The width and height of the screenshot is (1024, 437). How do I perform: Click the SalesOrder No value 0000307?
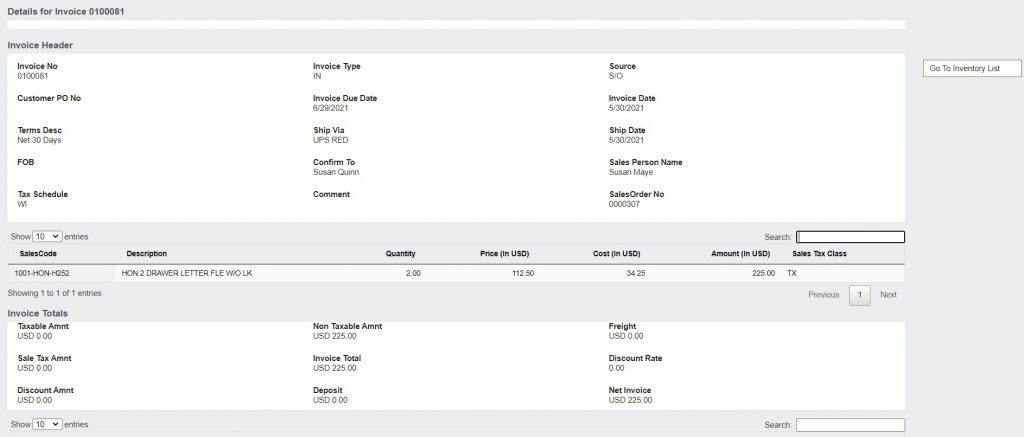(x=624, y=204)
